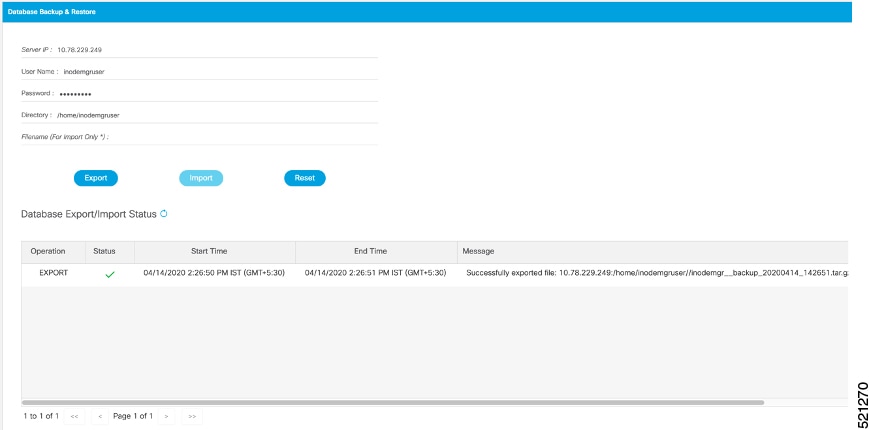This screenshot has height=430, width=869.
Task: Focus the Filename (For Import Only) field
Action: 200,137
